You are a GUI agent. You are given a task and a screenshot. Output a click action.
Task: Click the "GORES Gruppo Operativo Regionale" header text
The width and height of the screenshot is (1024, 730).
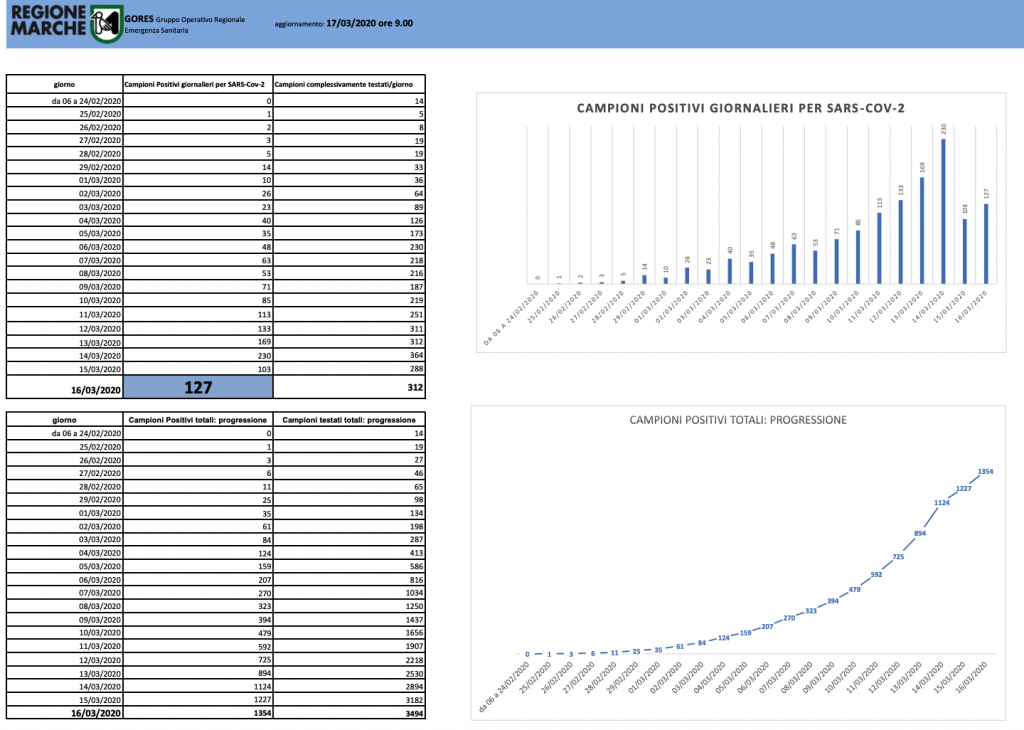click(x=185, y=19)
